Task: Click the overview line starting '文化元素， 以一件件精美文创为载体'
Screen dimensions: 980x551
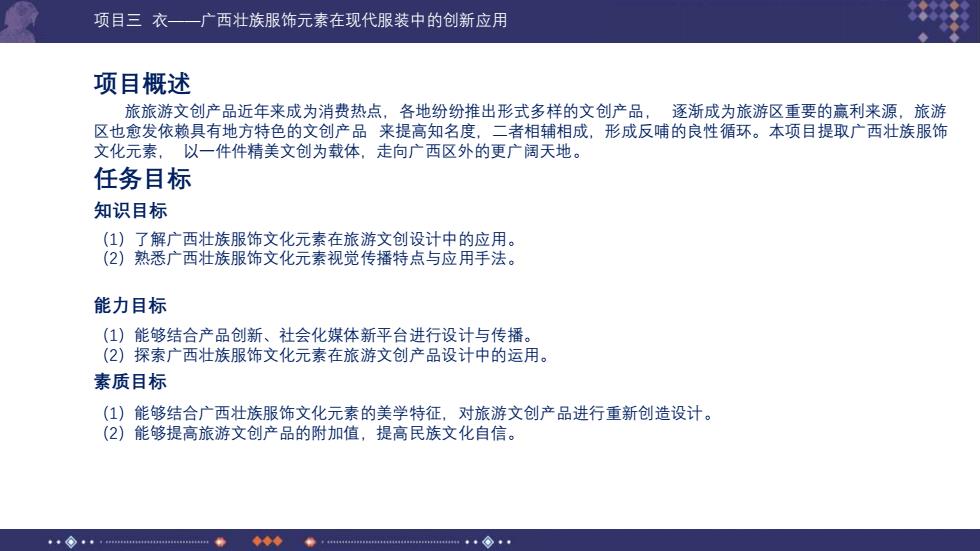Action: pyautogui.click(x=339, y=151)
